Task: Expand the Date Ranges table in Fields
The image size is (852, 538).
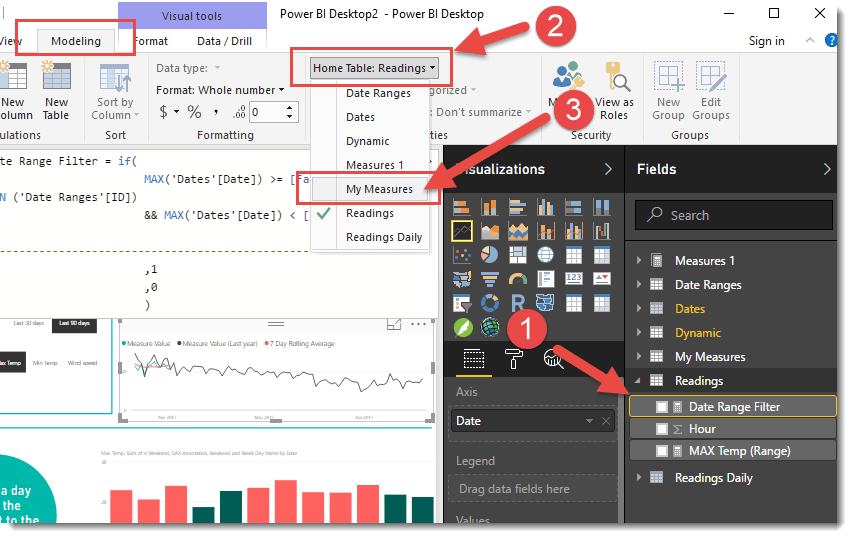Action: pos(639,285)
